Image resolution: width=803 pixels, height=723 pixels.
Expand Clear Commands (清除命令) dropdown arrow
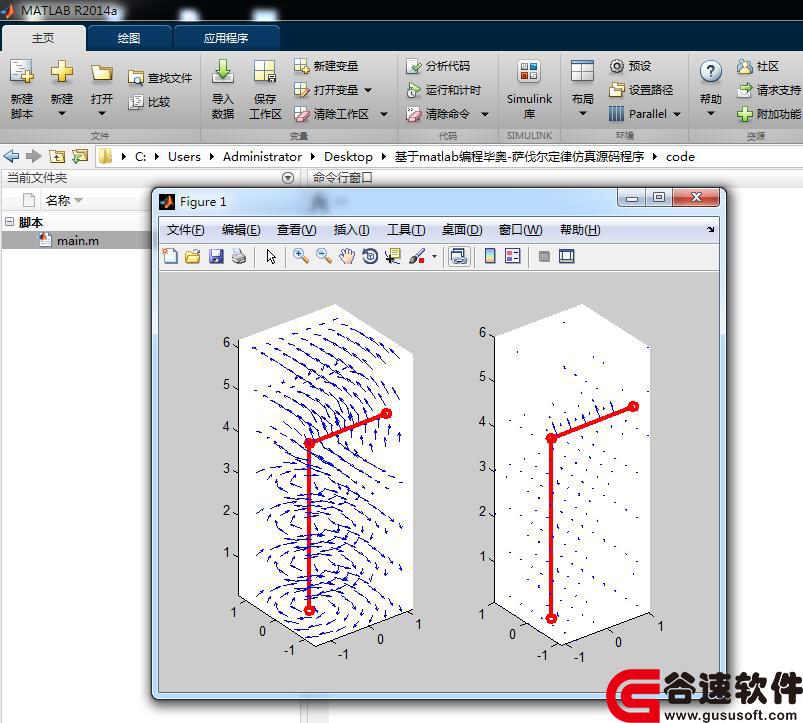[484, 114]
